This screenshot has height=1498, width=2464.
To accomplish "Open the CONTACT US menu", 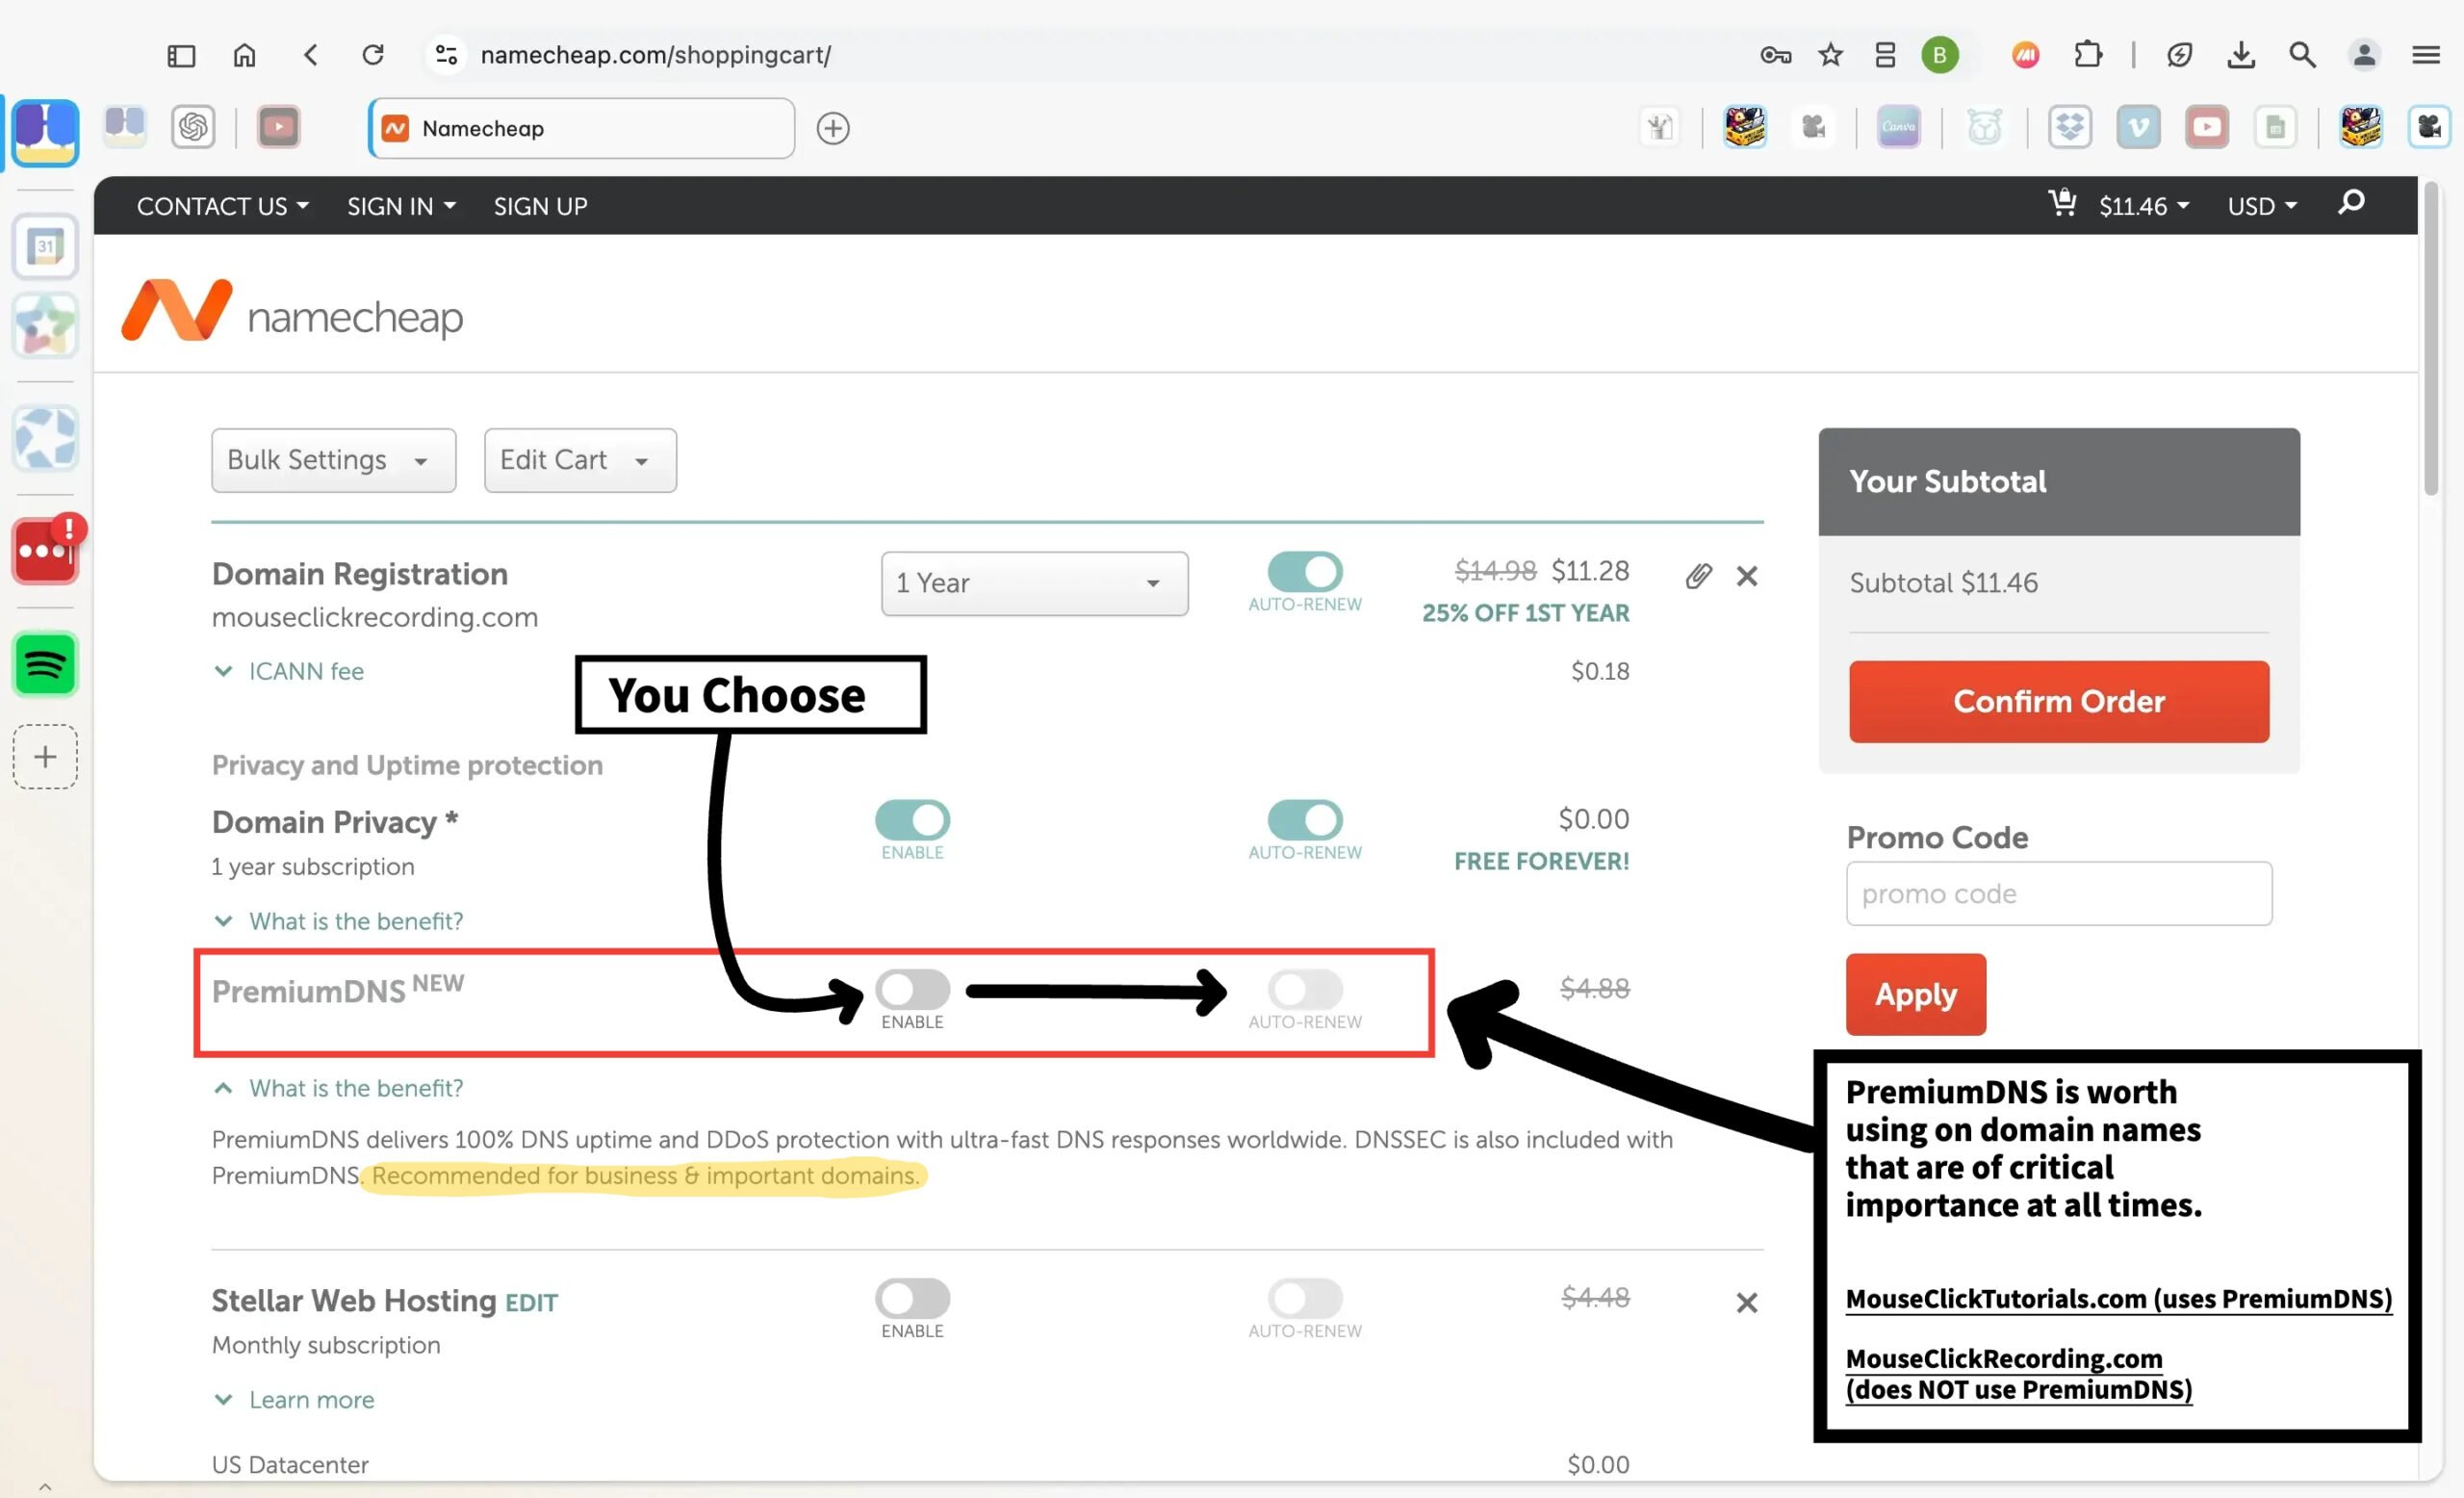I will pos(222,206).
